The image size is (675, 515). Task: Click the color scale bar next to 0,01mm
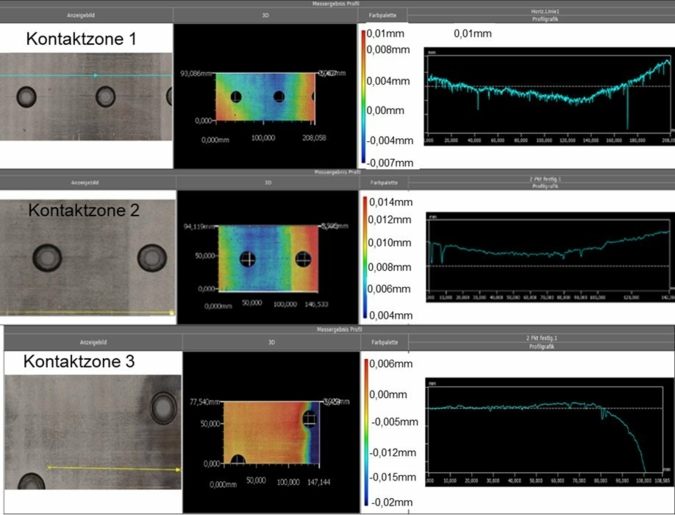(365, 96)
